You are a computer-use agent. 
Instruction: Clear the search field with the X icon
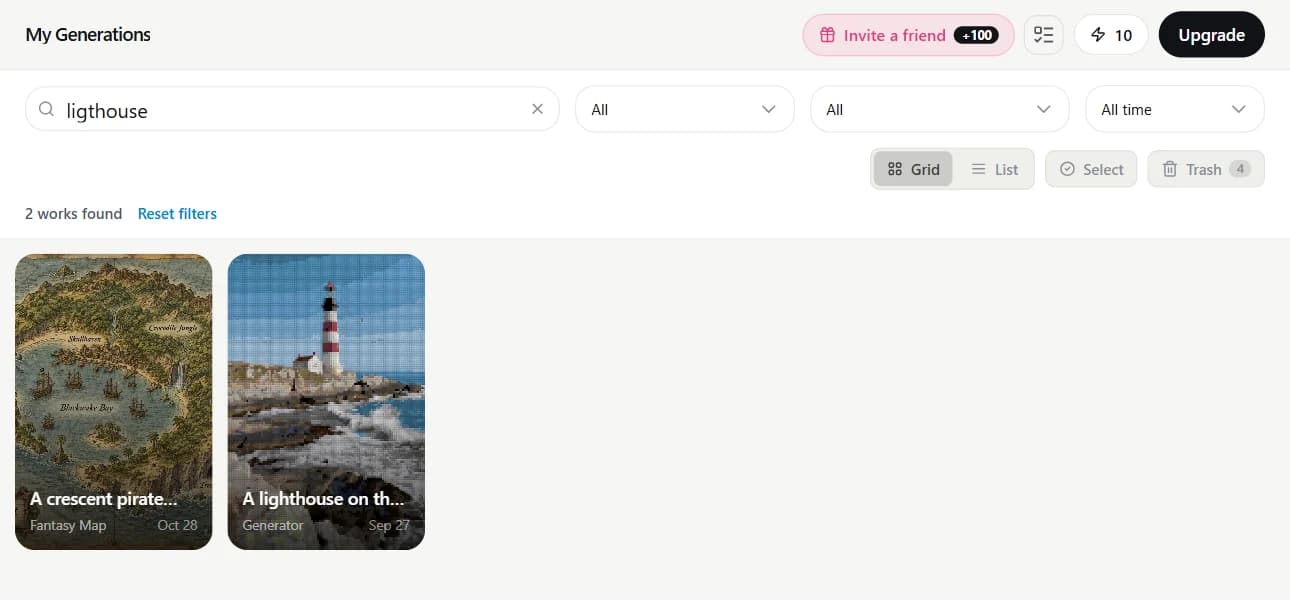point(537,109)
